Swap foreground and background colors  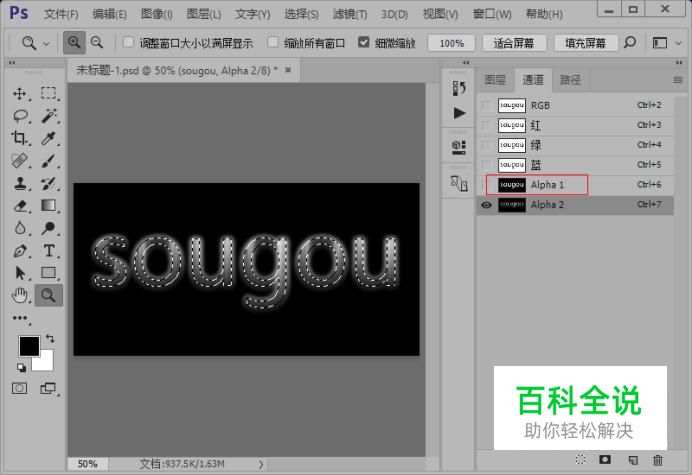(x=50, y=339)
